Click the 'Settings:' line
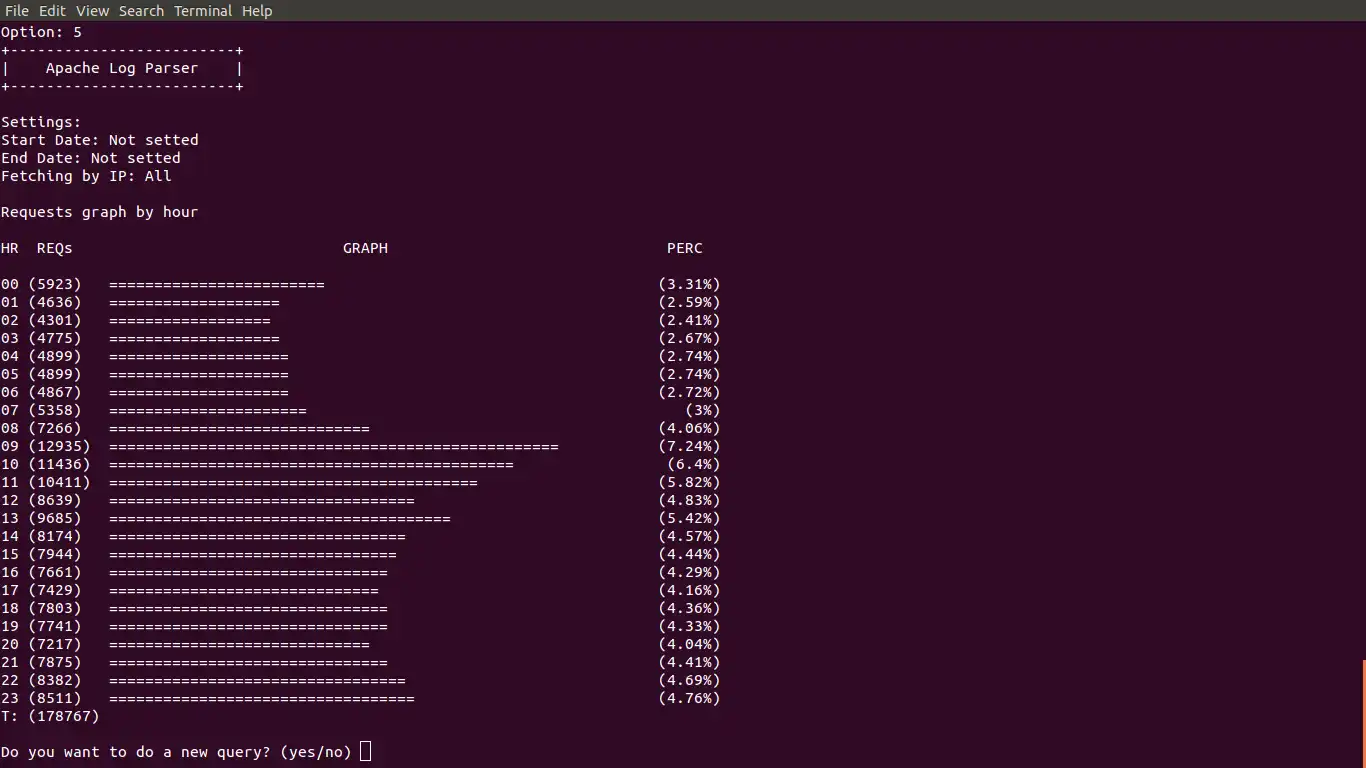Screen dimensions: 1366x768 pos(41,122)
